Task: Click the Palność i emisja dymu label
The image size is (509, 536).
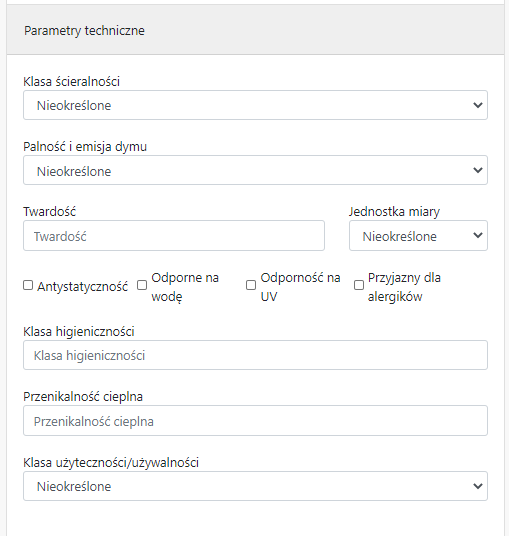Action: 85,147
